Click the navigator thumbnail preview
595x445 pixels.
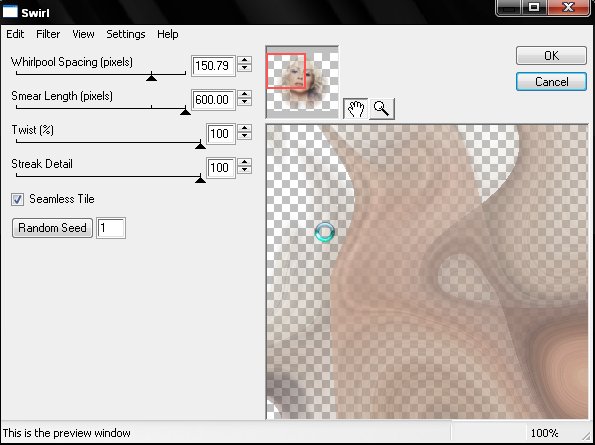coord(302,82)
